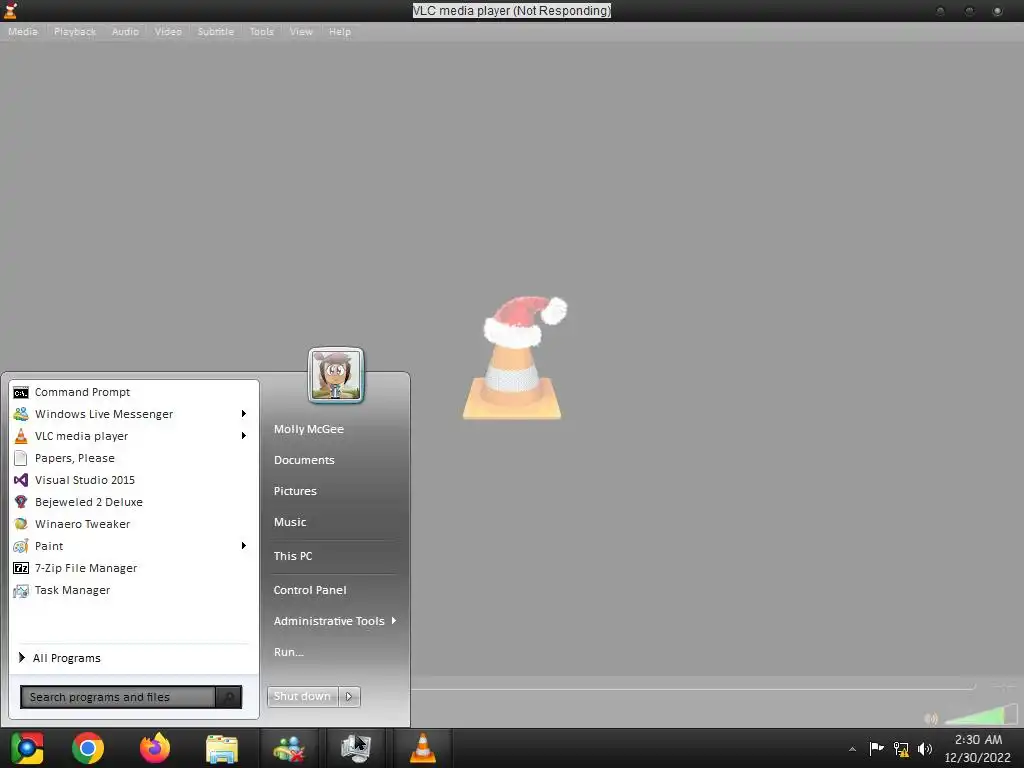Open Action Center flag icon
The height and width of the screenshot is (768, 1024).
click(876, 748)
